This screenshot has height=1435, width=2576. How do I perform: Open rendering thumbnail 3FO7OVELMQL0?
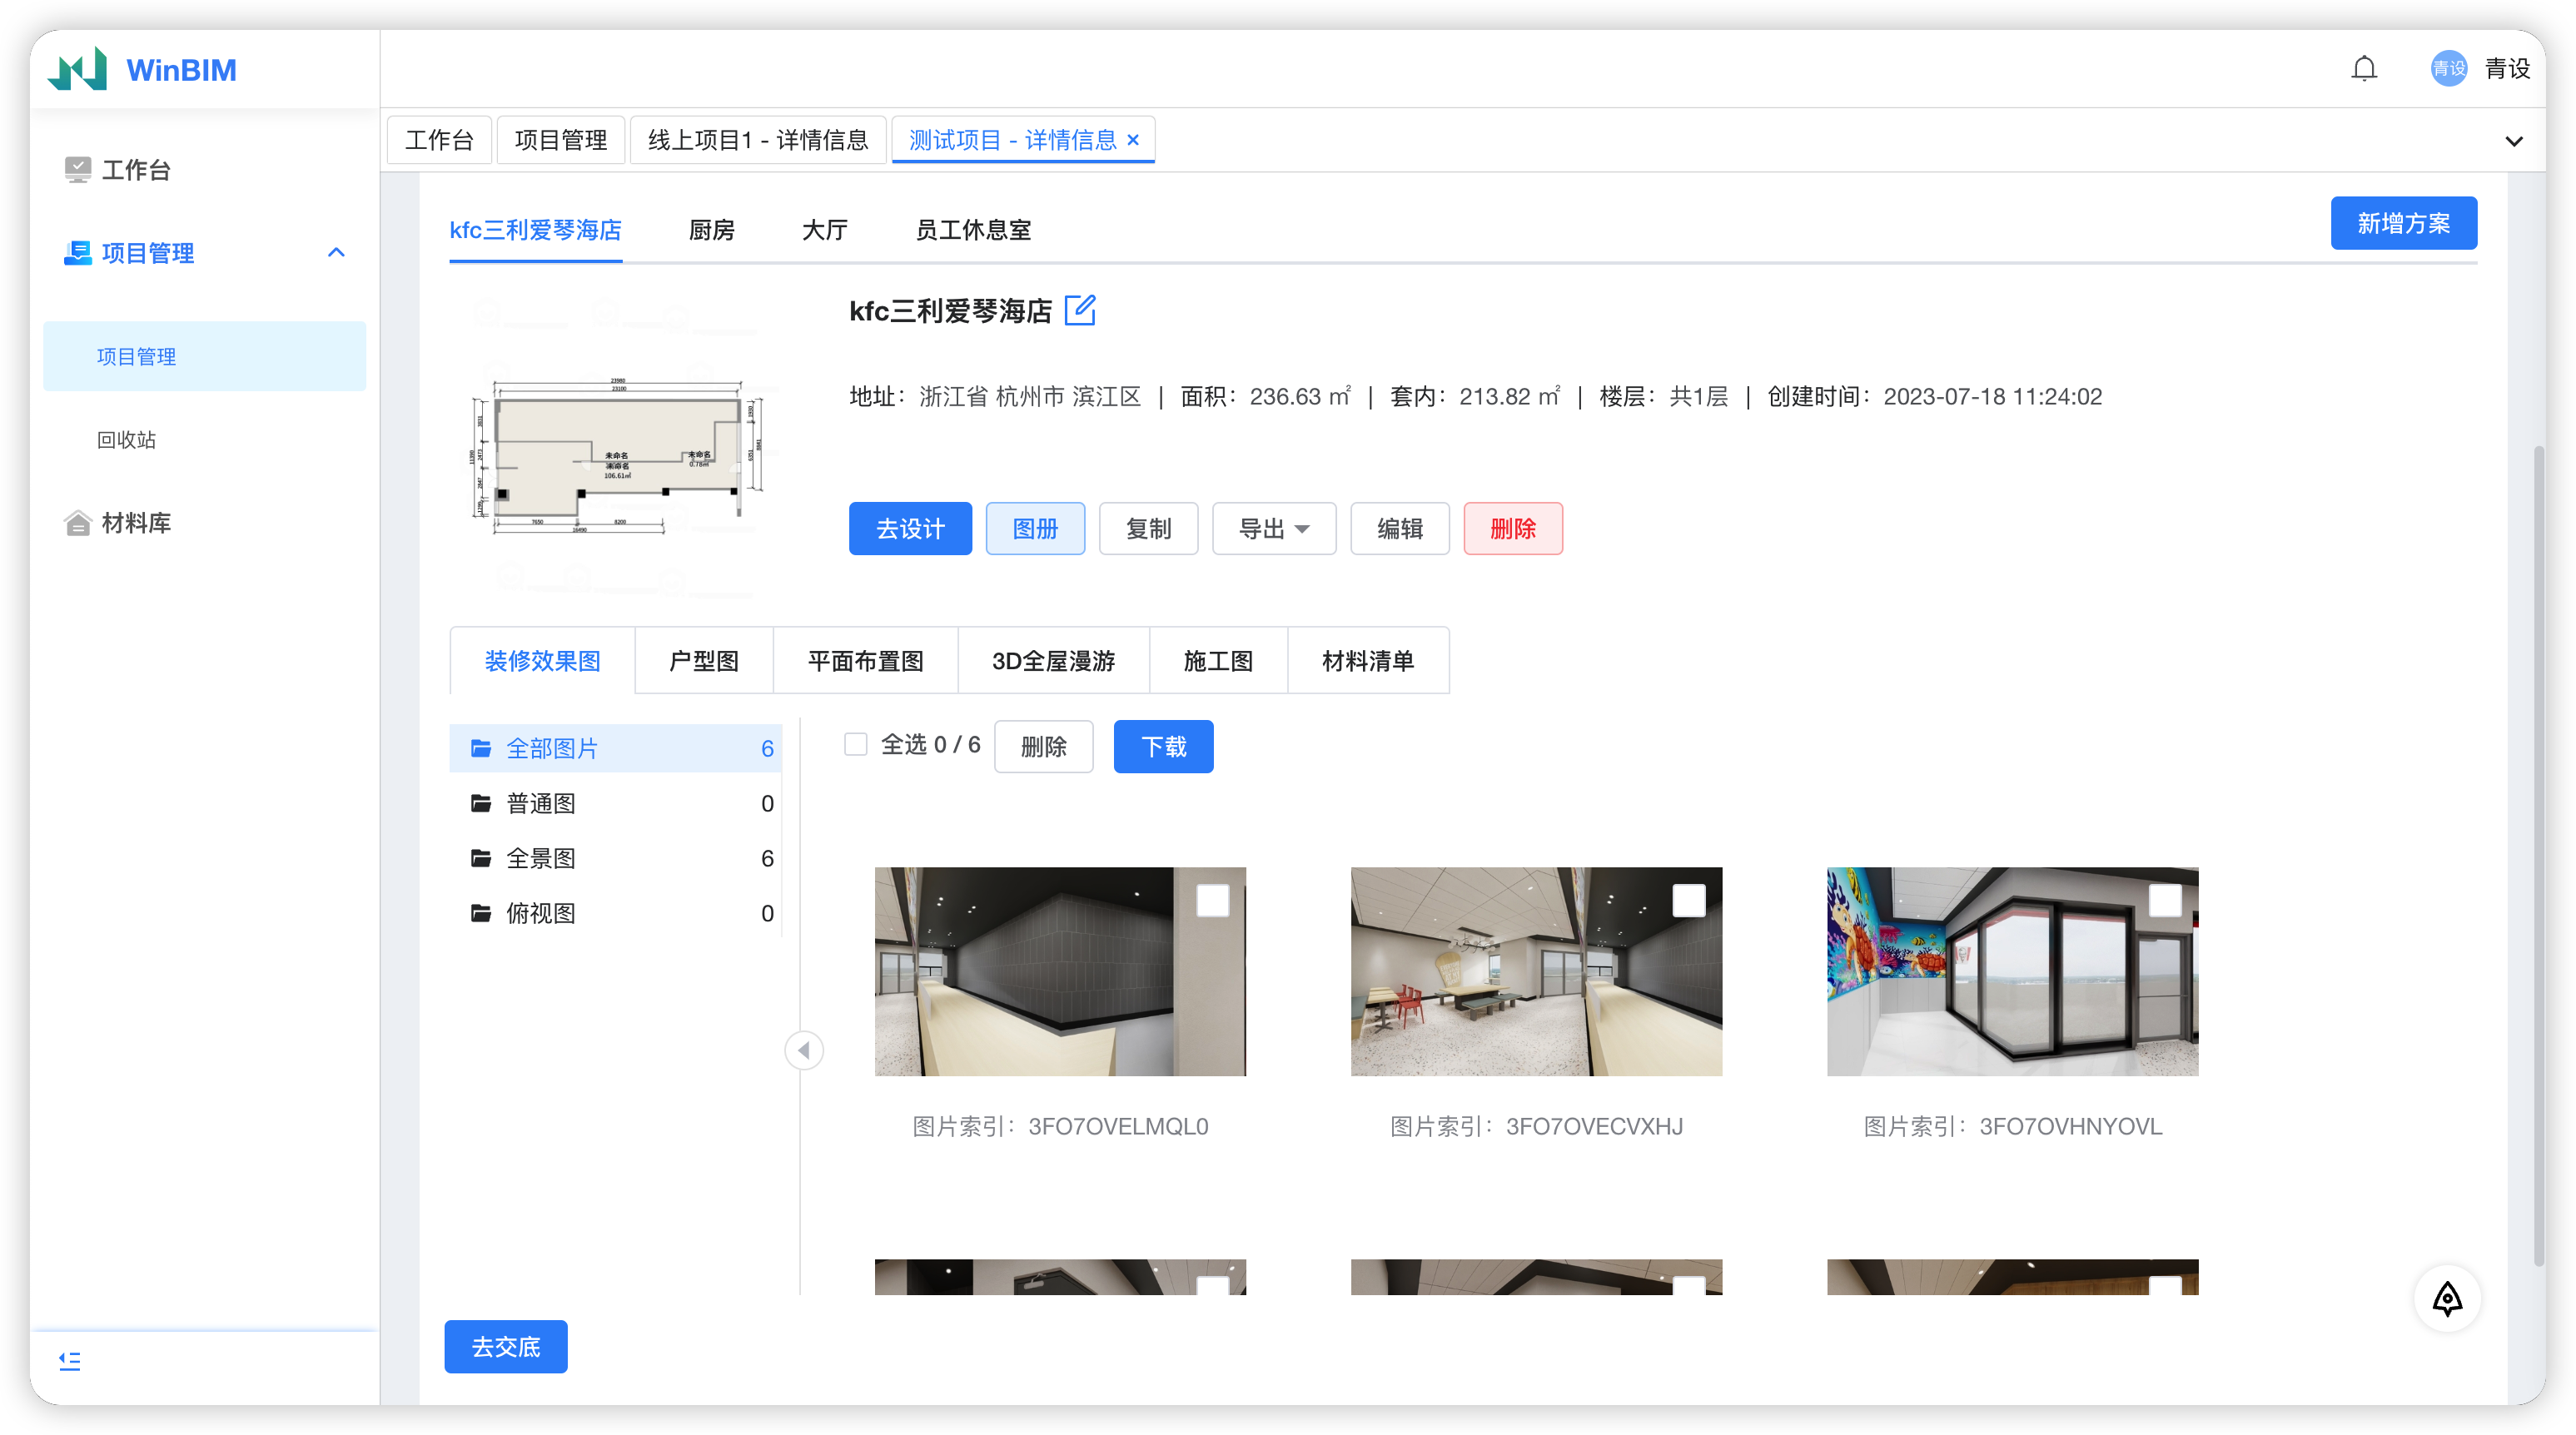[x=1060, y=971]
